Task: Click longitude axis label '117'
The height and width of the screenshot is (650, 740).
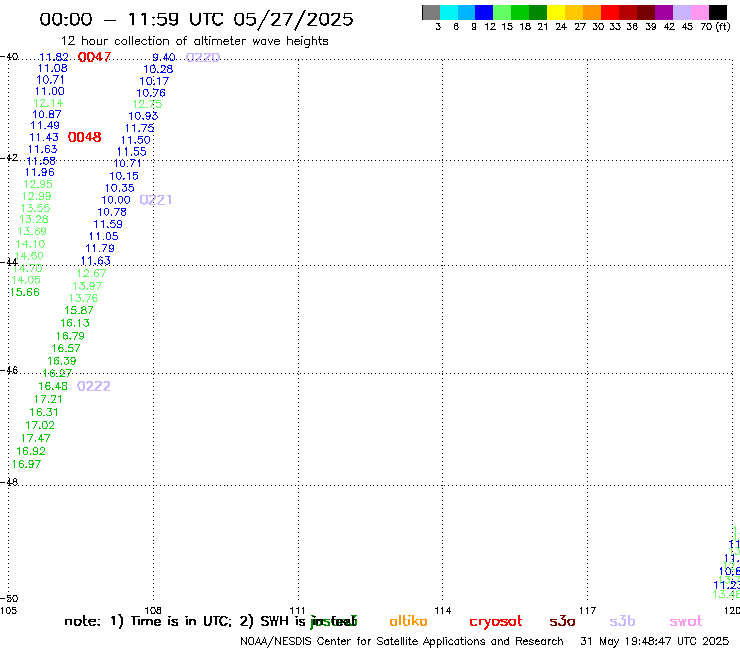Action: point(587,610)
